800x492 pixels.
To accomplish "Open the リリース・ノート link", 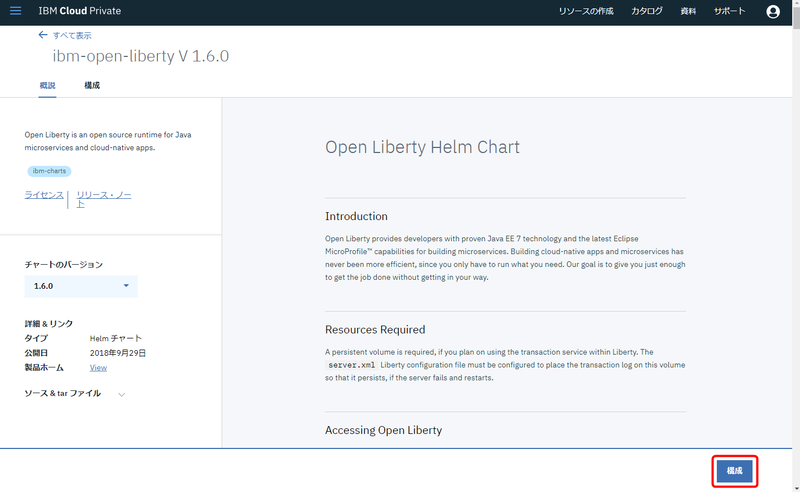I will tap(104, 199).
